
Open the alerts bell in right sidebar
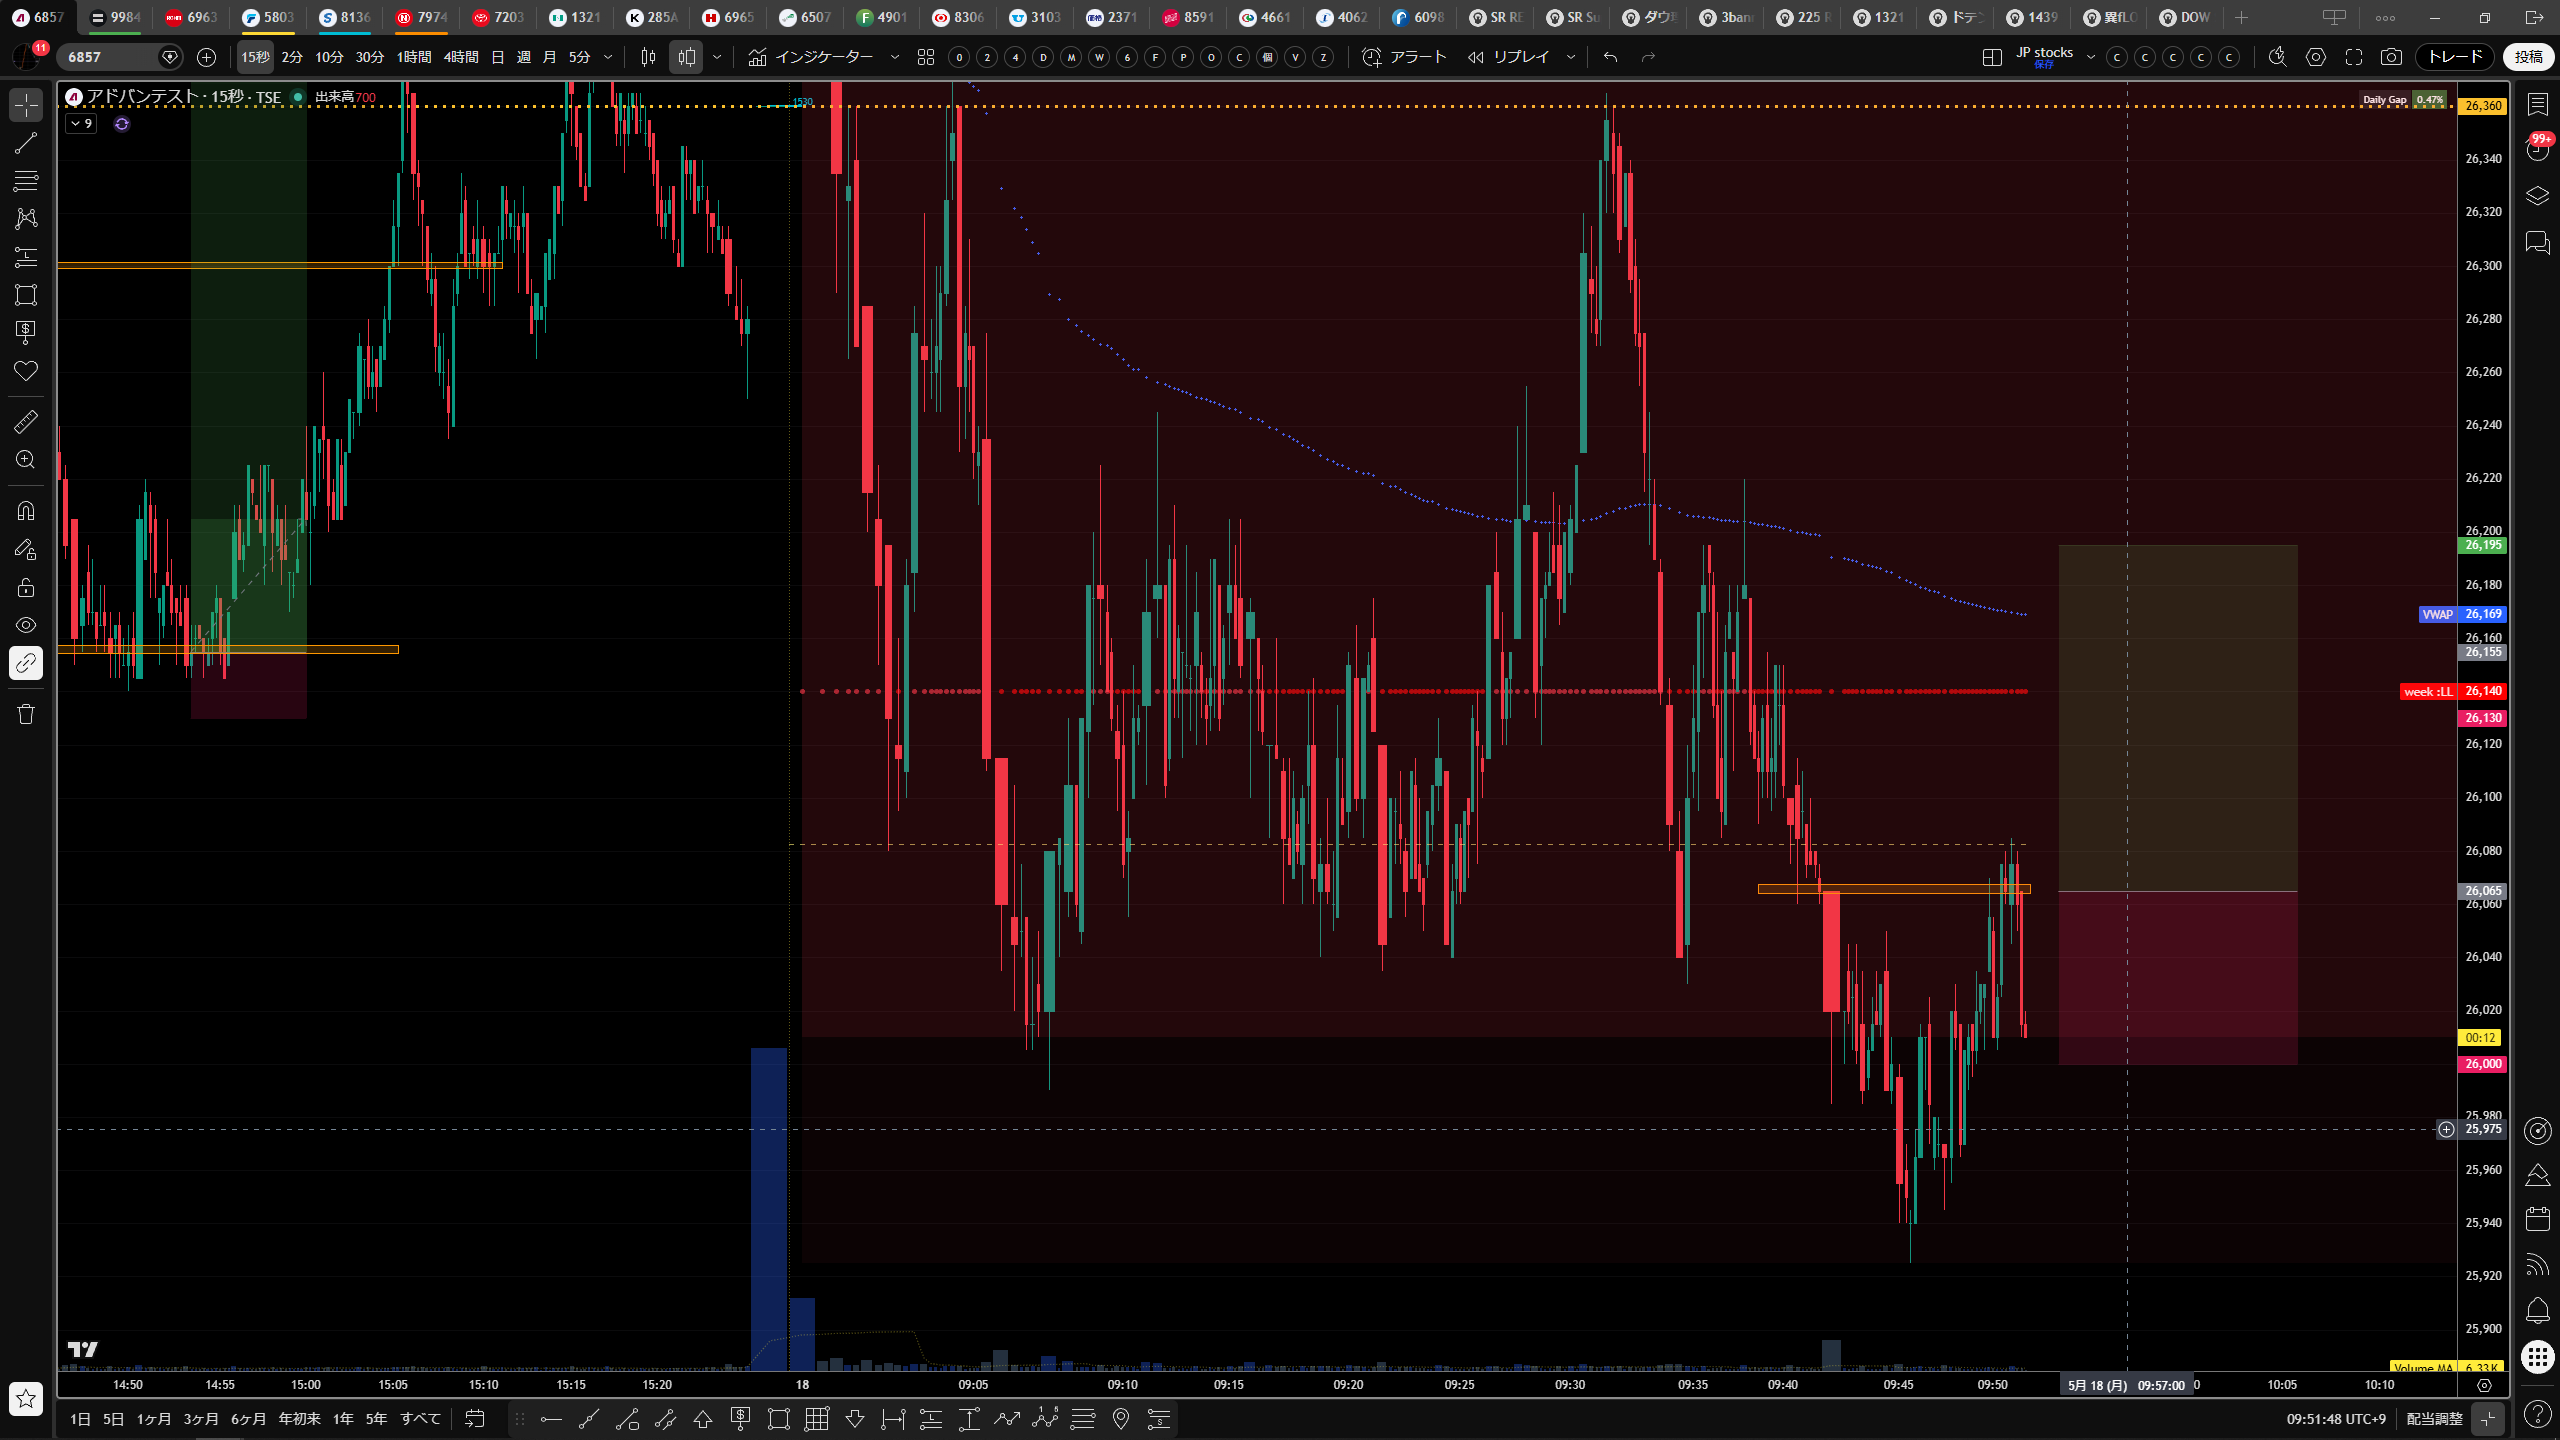(2538, 1310)
